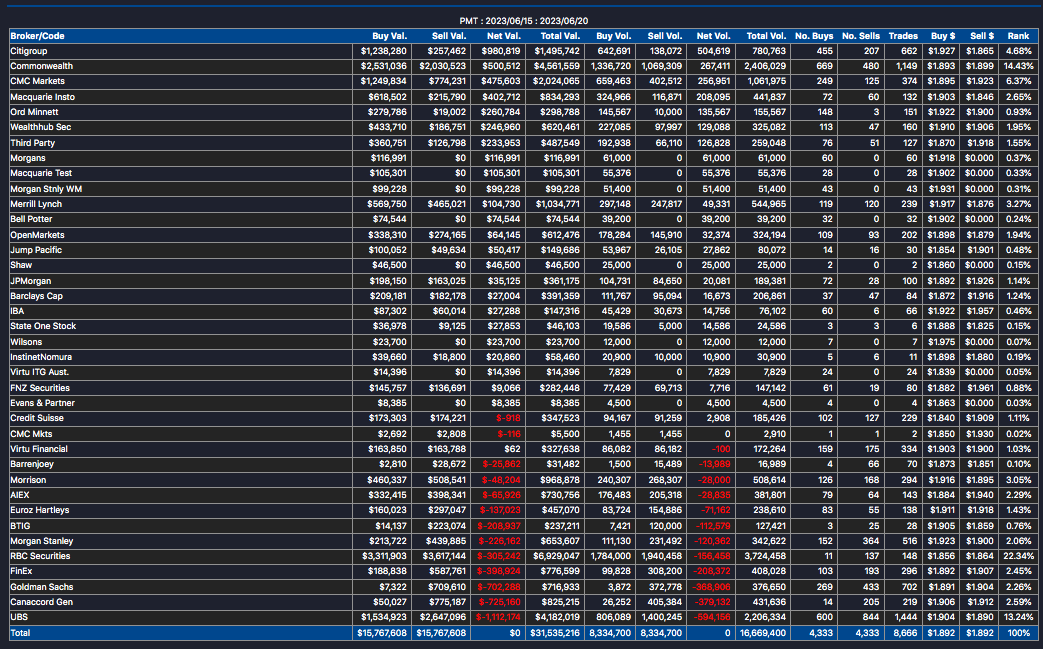Click UBS net value $-1,112,174

coord(498,617)
